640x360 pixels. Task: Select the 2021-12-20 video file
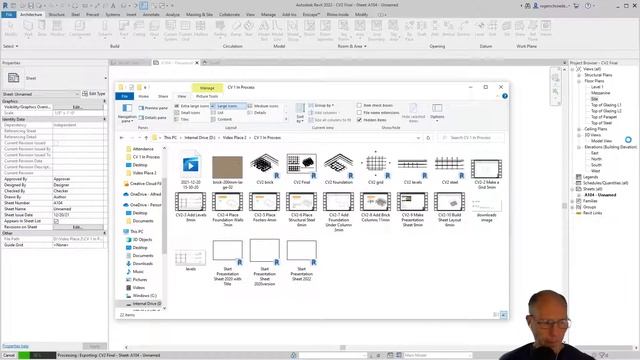[x=191, y=171]
